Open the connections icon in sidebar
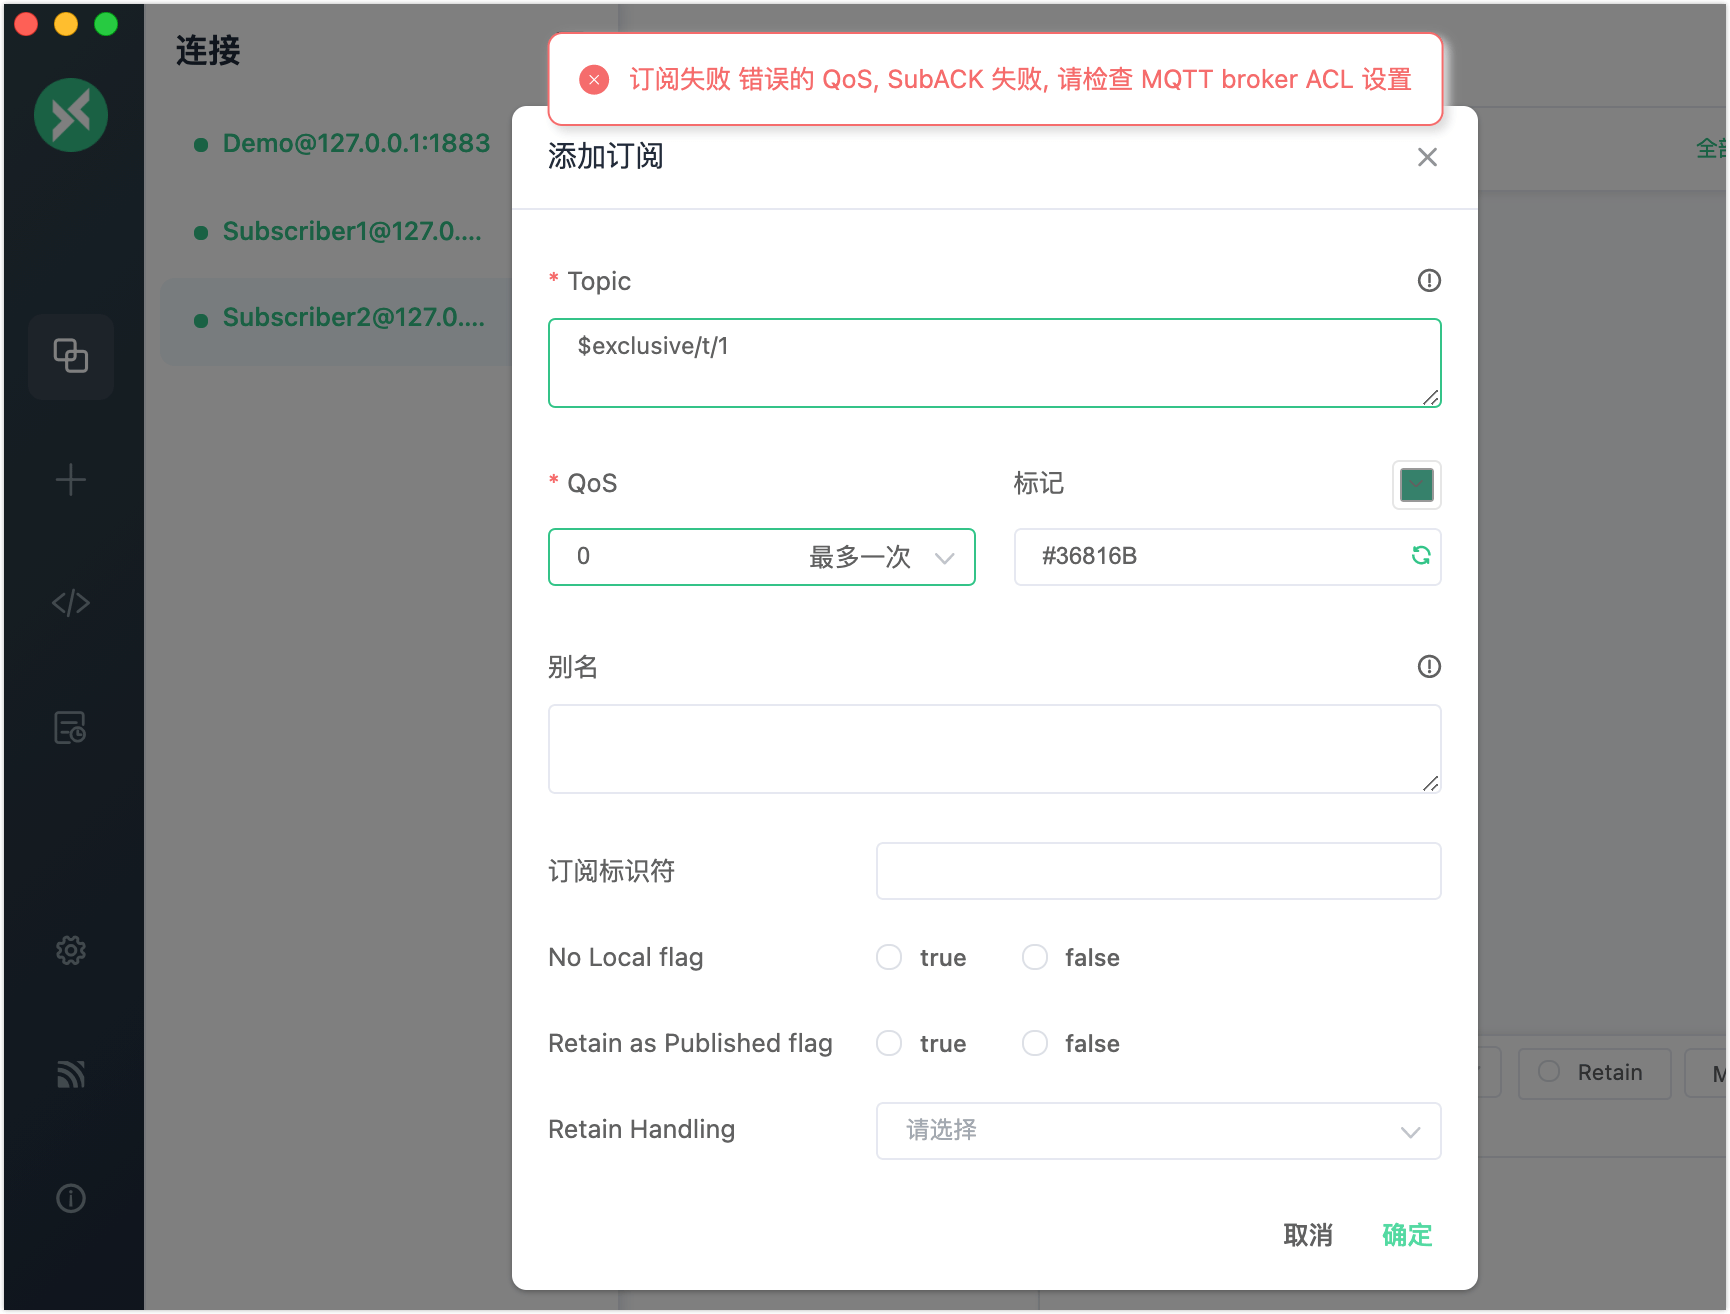This screenshot has width=1730, height=1314. [70, 356]
